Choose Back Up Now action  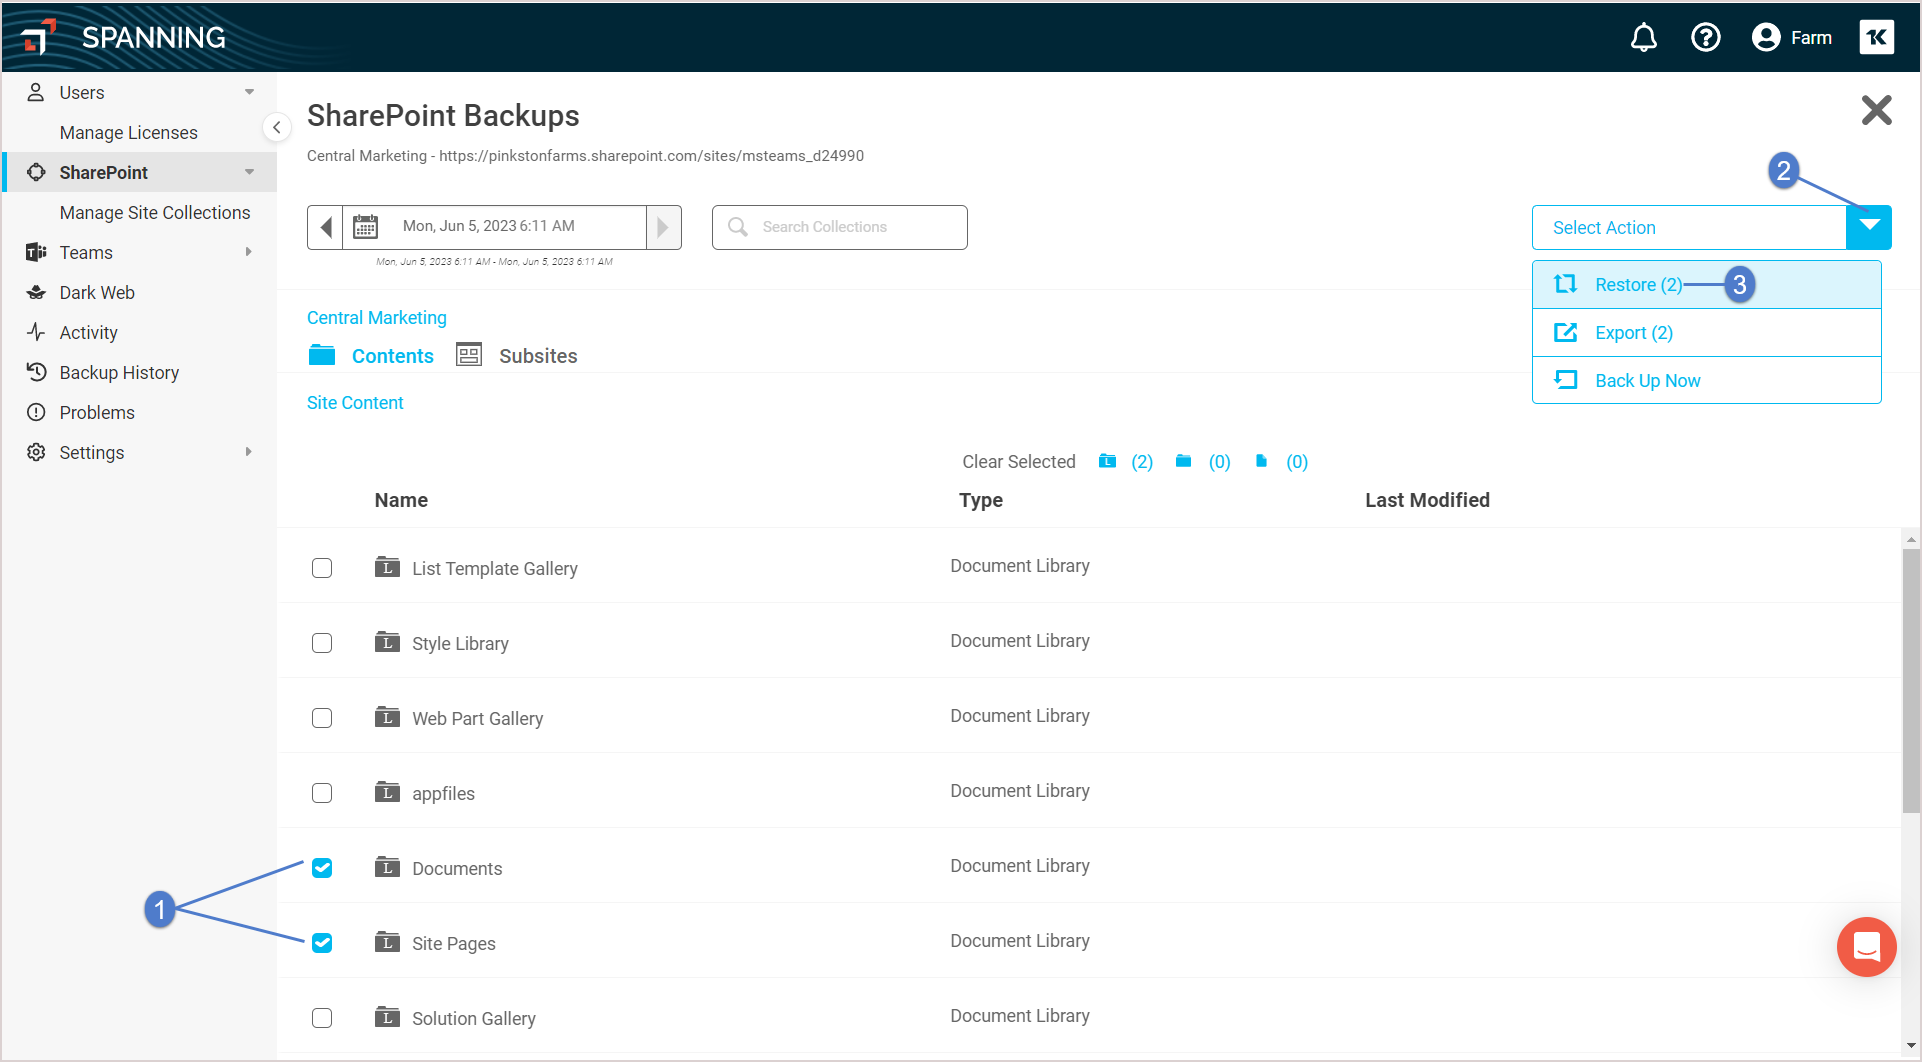click(1707, 381)
